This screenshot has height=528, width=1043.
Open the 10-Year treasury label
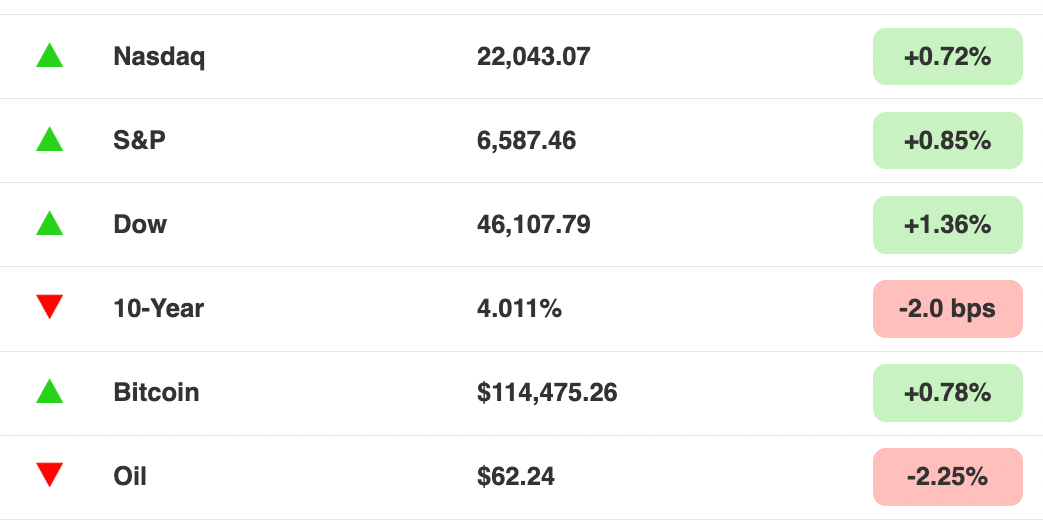(x=158, y=309)
